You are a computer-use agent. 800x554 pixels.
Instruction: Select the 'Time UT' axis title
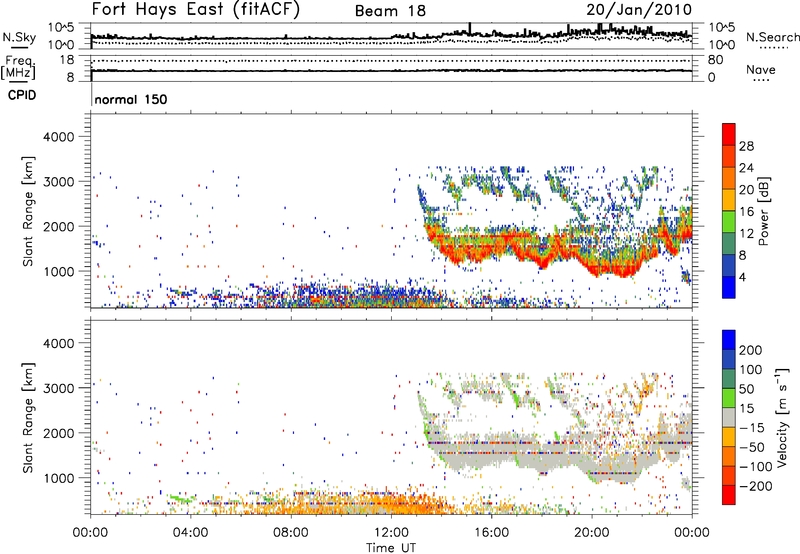pyautogui.click(x=391, y=547)
